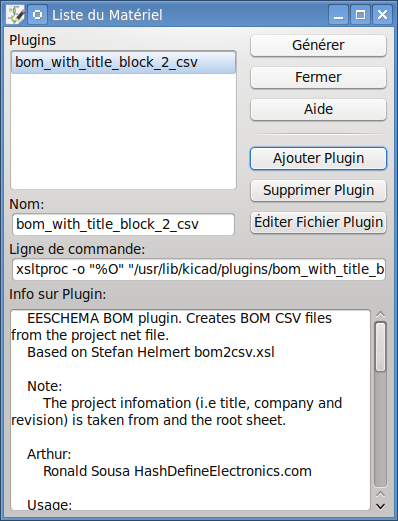Click the Générer button
Screen dimensions: 398x521
(x=318, y=45)
